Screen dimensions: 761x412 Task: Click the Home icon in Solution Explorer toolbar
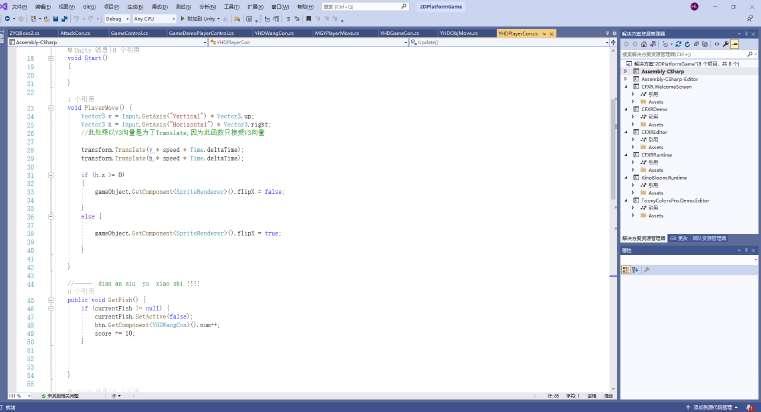point(644,44)
